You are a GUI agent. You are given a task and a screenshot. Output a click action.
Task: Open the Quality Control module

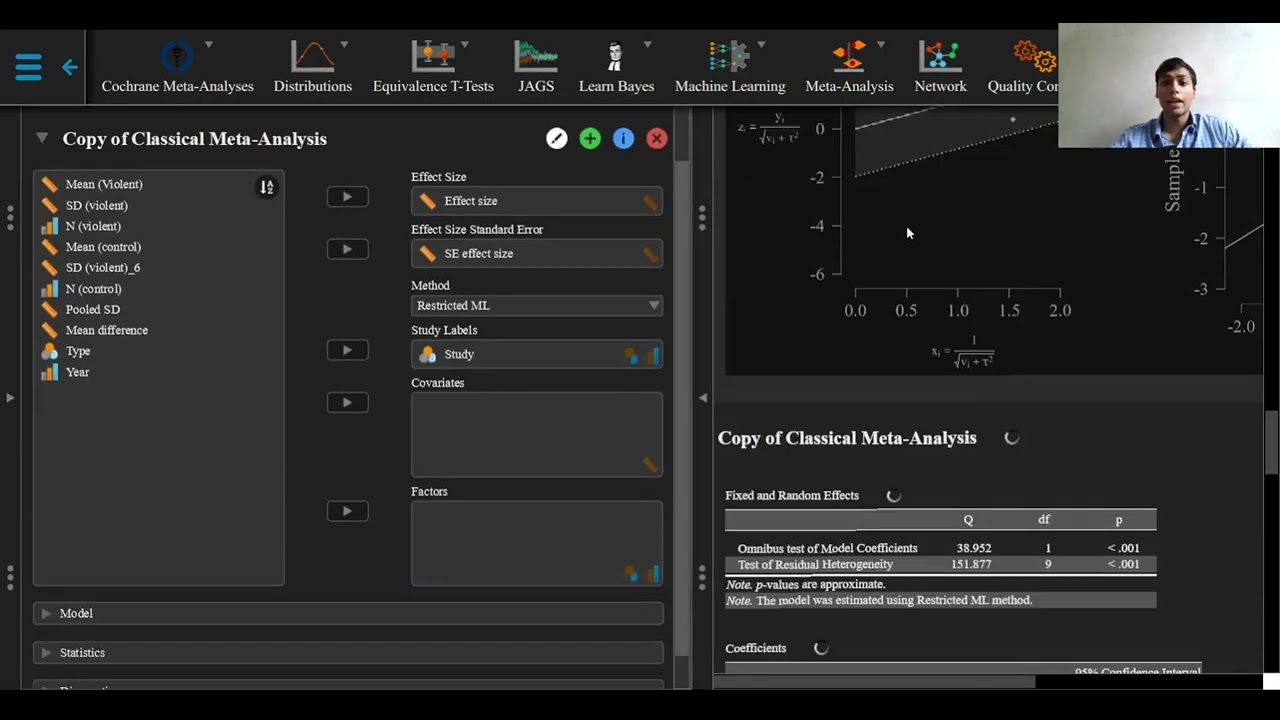pos(1023,67)
